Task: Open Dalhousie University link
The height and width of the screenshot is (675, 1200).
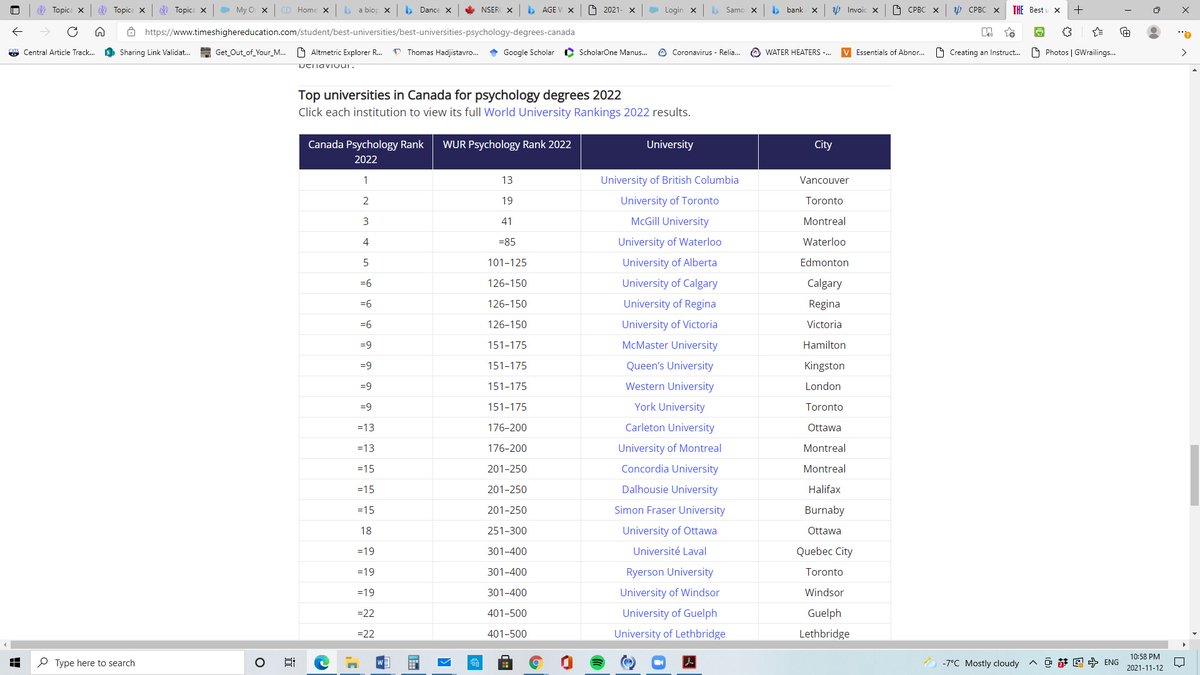Action: tap(669, 489)
